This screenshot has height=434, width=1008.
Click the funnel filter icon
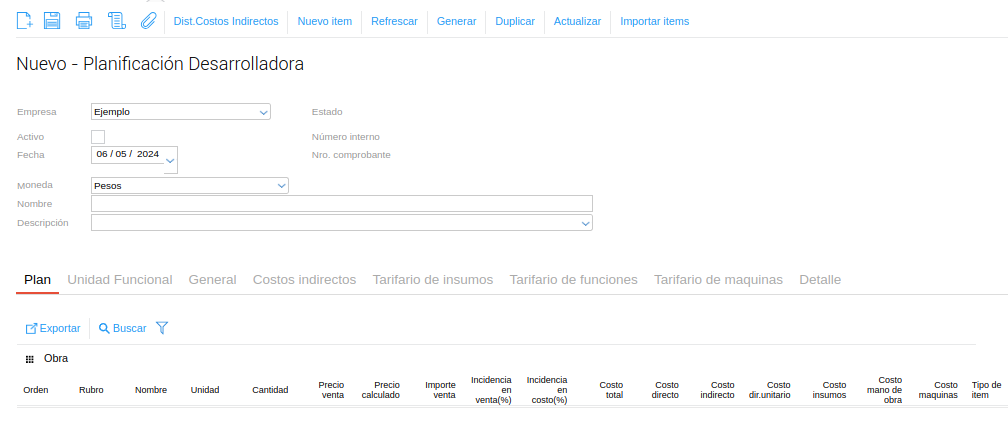[x=162, y=328]
